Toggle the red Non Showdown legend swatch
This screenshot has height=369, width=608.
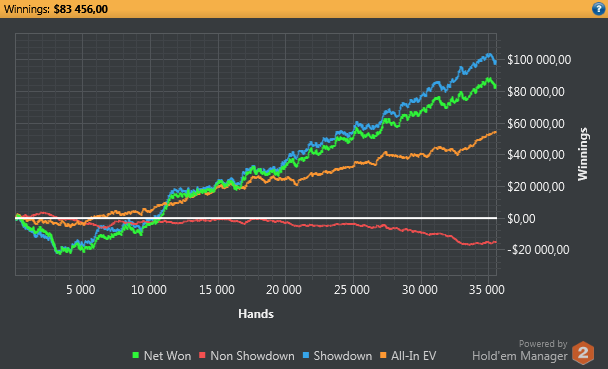point(202,355)
